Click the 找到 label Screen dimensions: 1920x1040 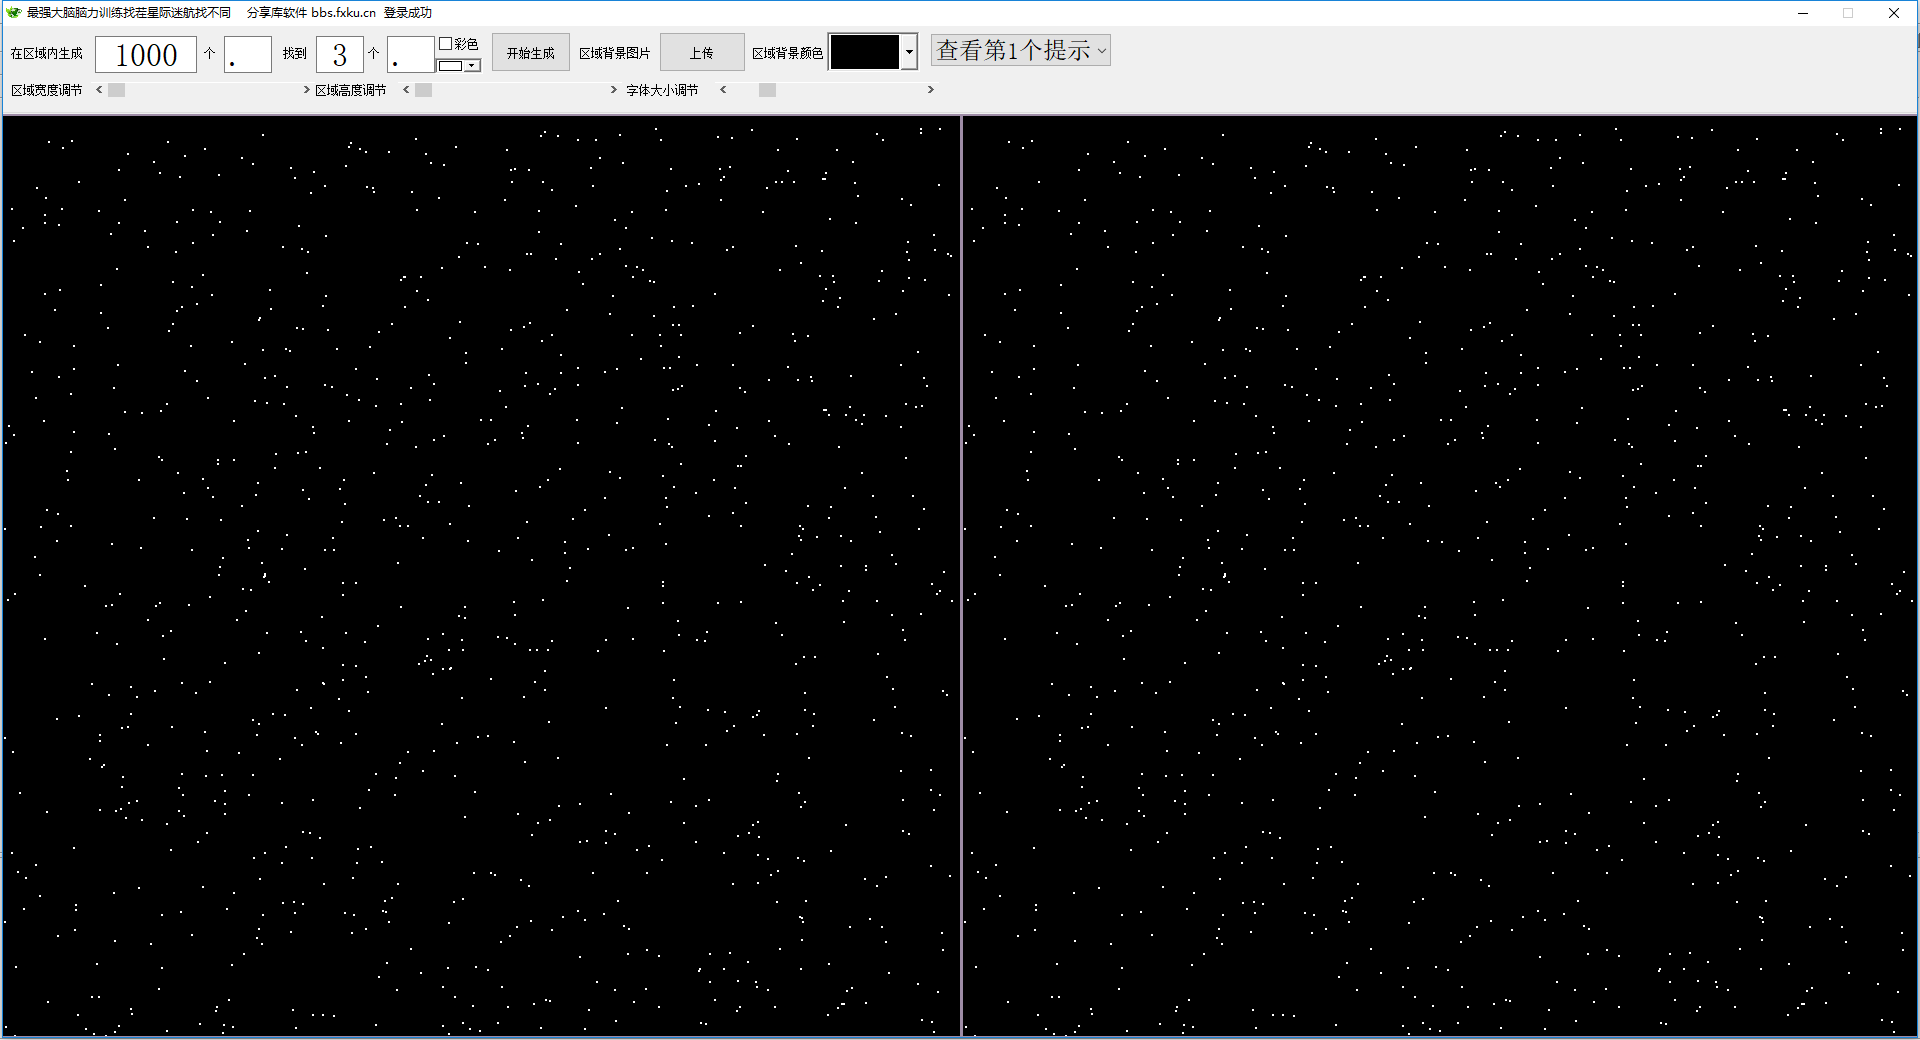pos(295,54)
